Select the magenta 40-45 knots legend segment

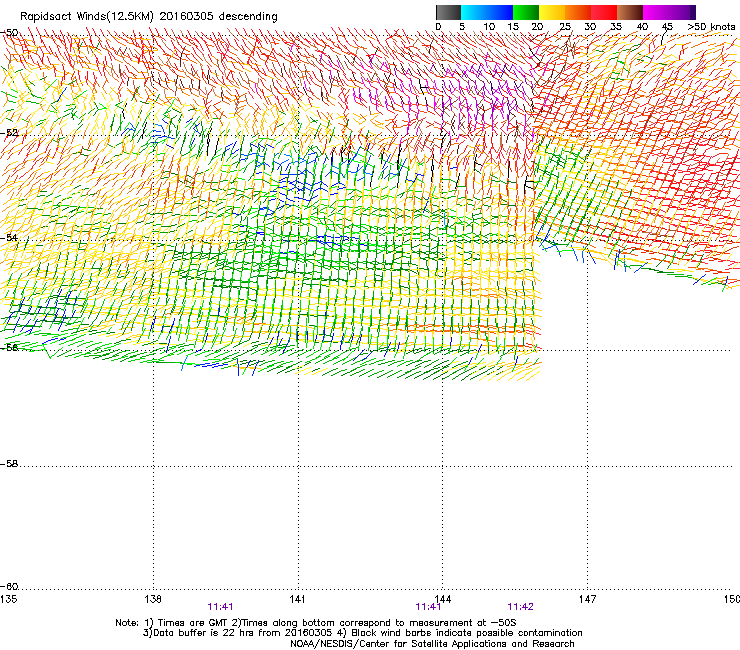[x=656, y=12]
